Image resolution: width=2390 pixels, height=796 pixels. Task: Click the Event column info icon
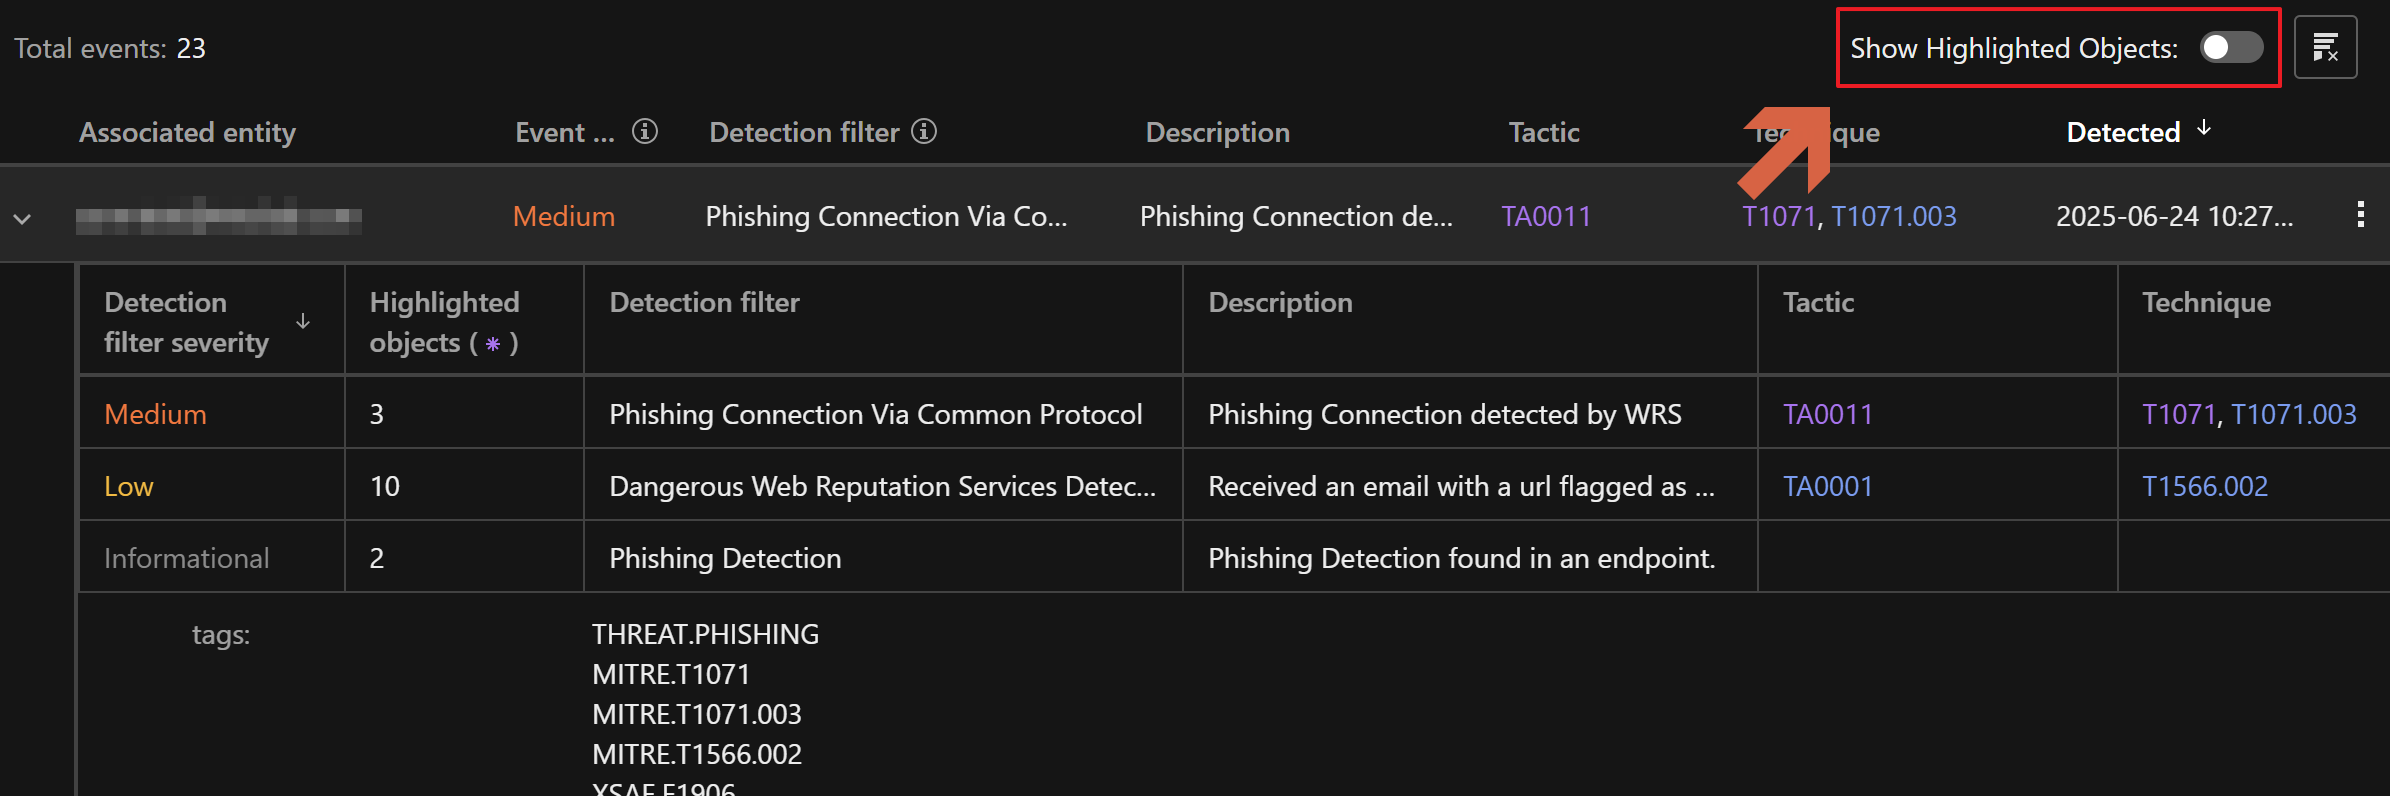click(x=645, y=132)
